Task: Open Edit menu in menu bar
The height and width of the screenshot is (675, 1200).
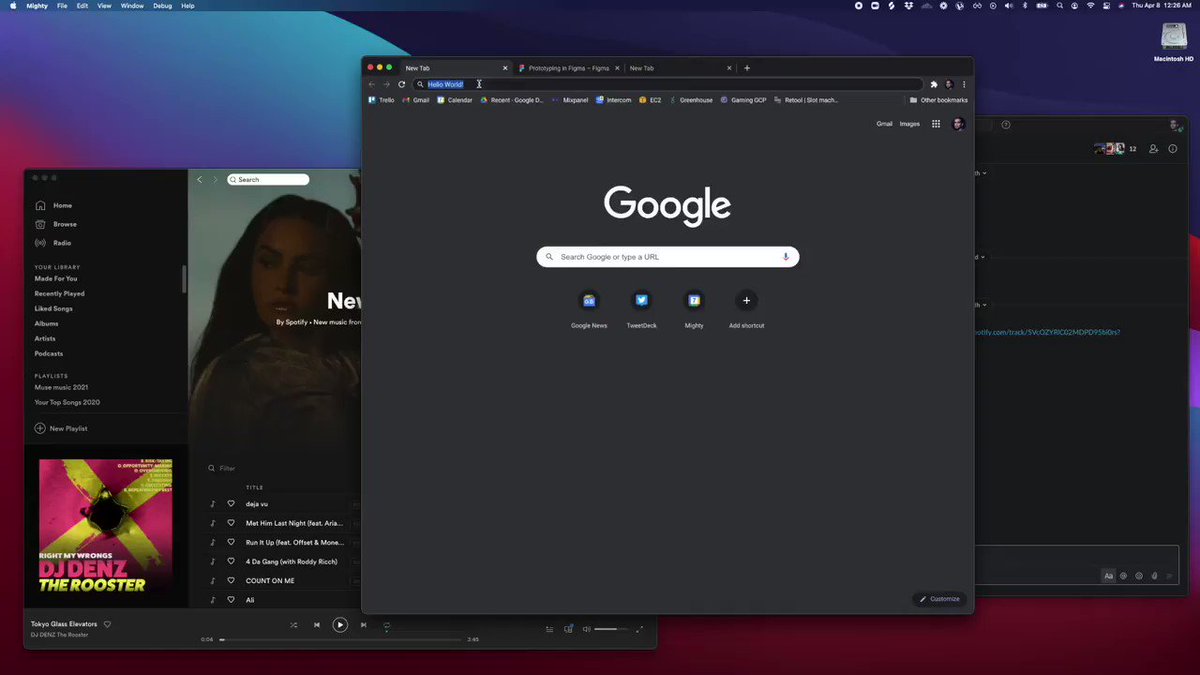Action: point(82,6)
